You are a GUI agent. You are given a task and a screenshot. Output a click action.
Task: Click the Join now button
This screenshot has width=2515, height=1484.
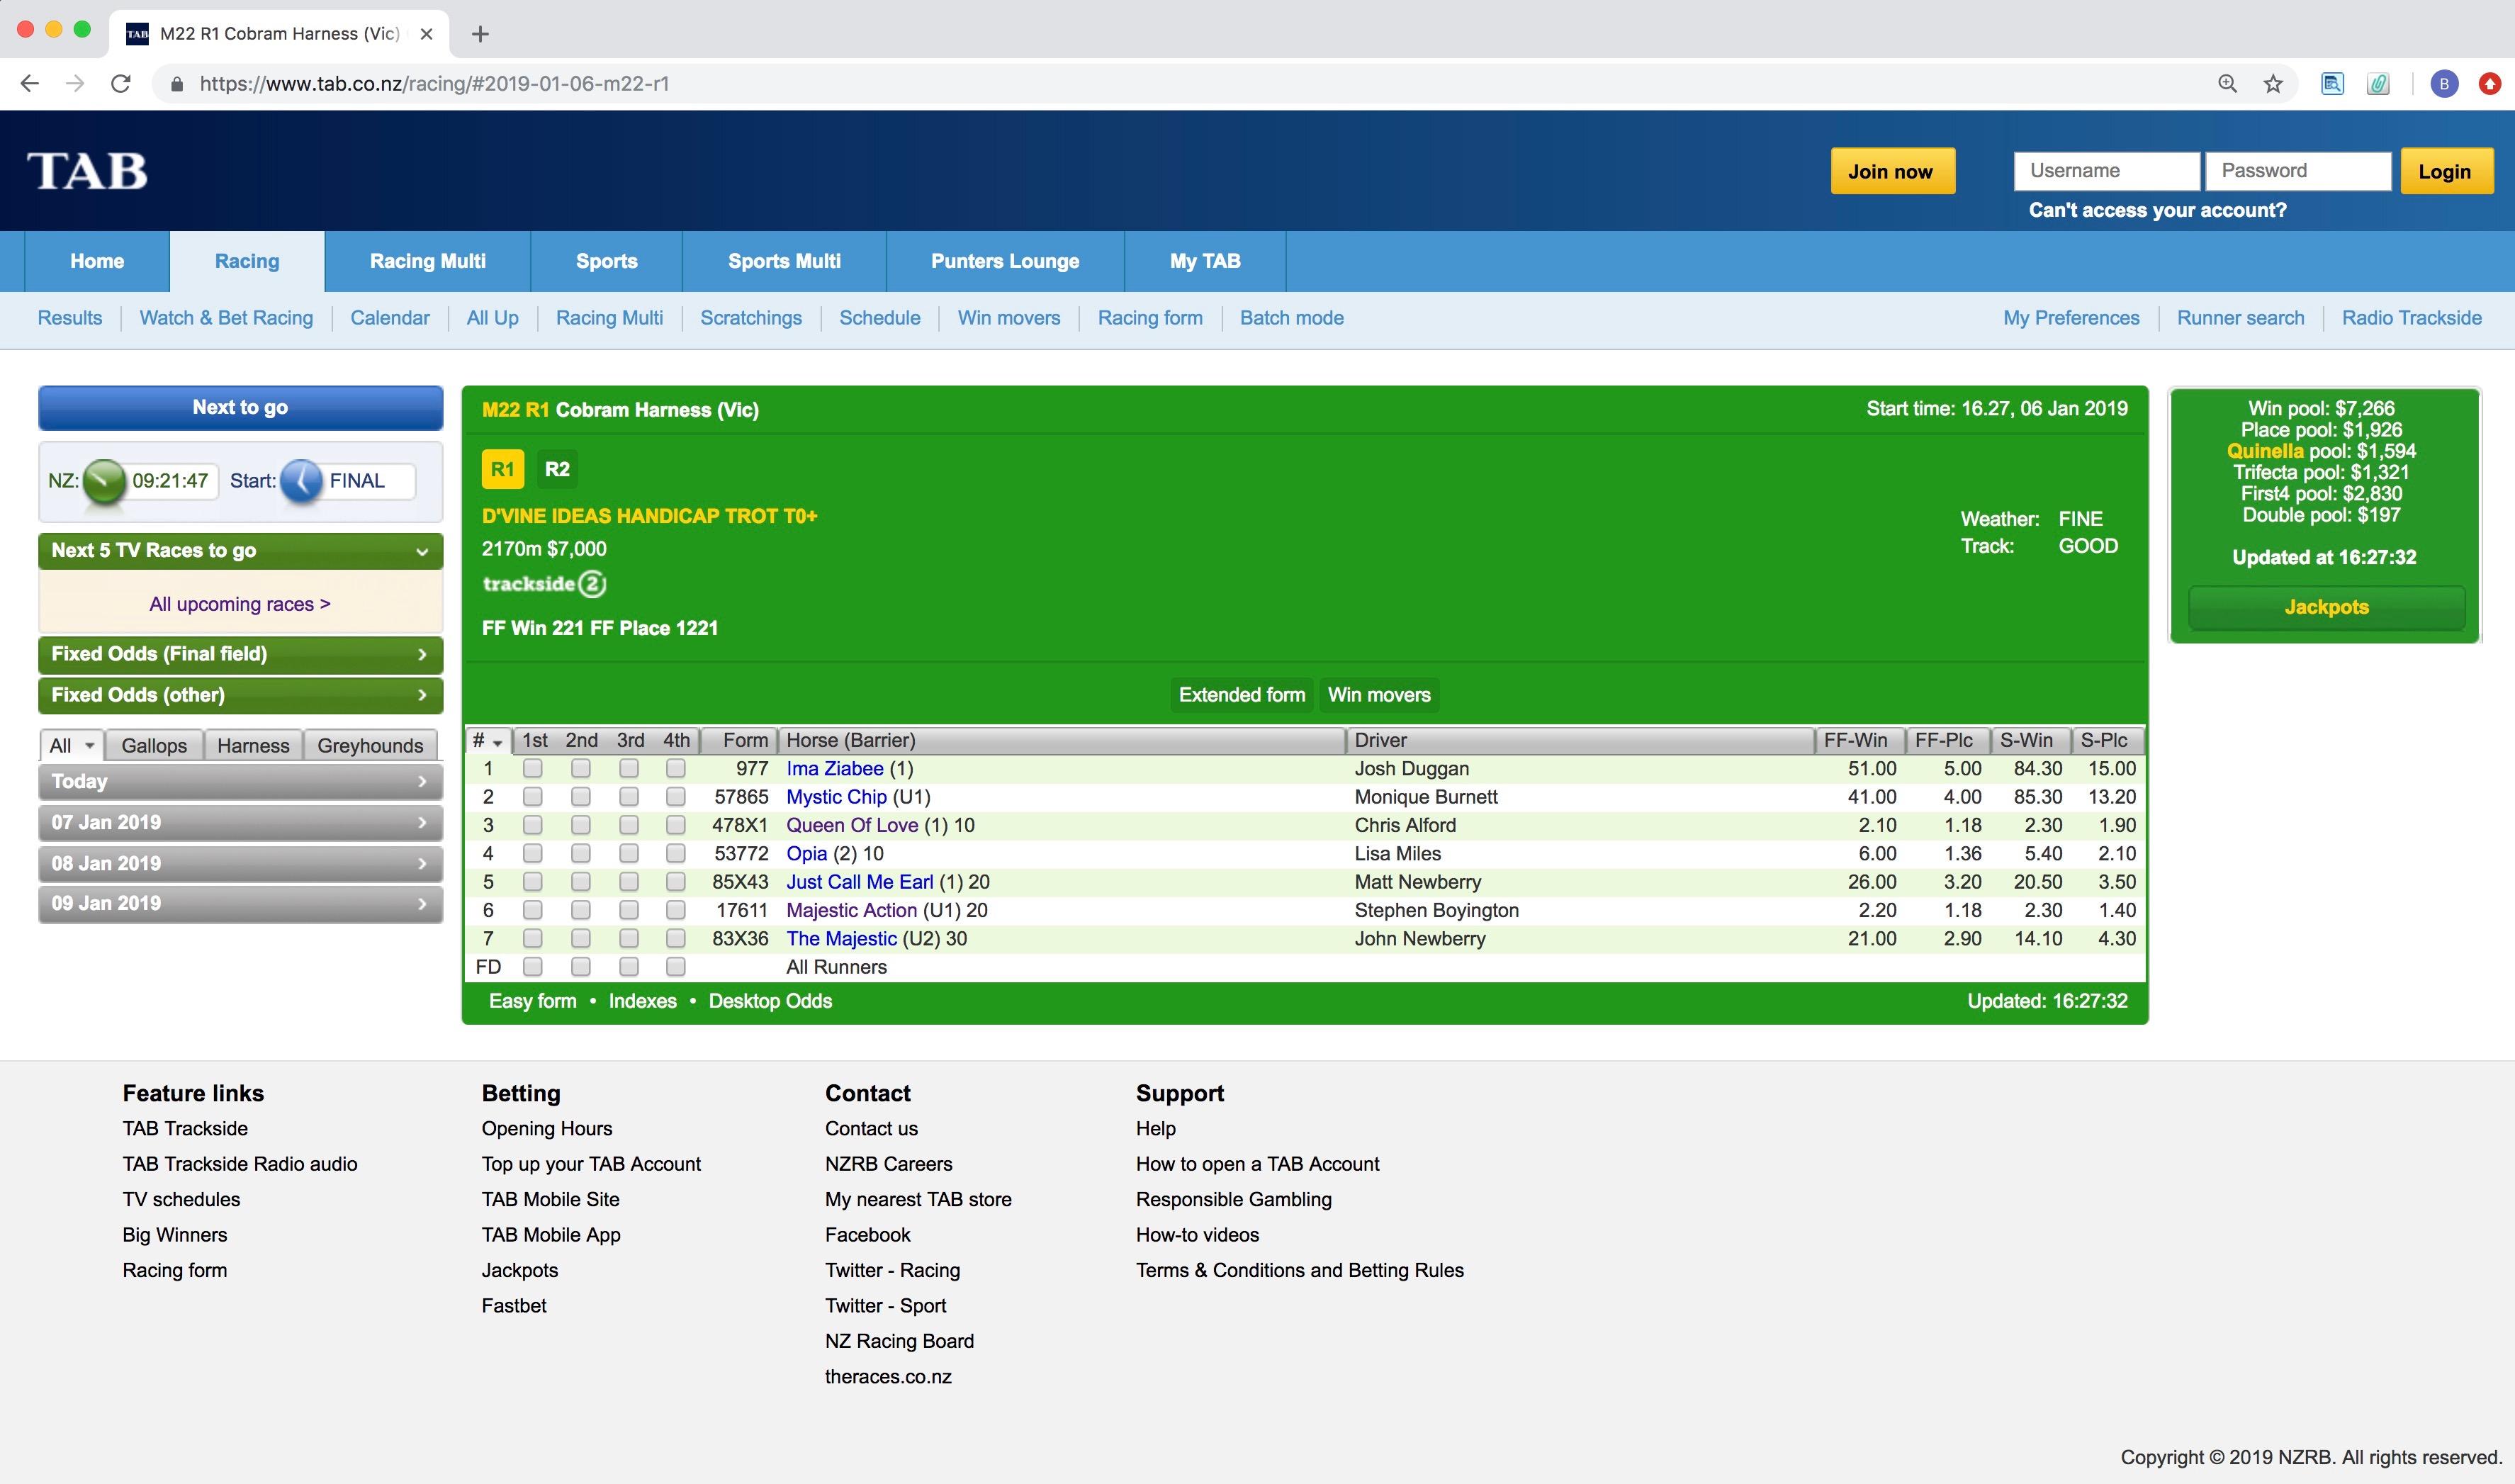tap(1892, 171)
